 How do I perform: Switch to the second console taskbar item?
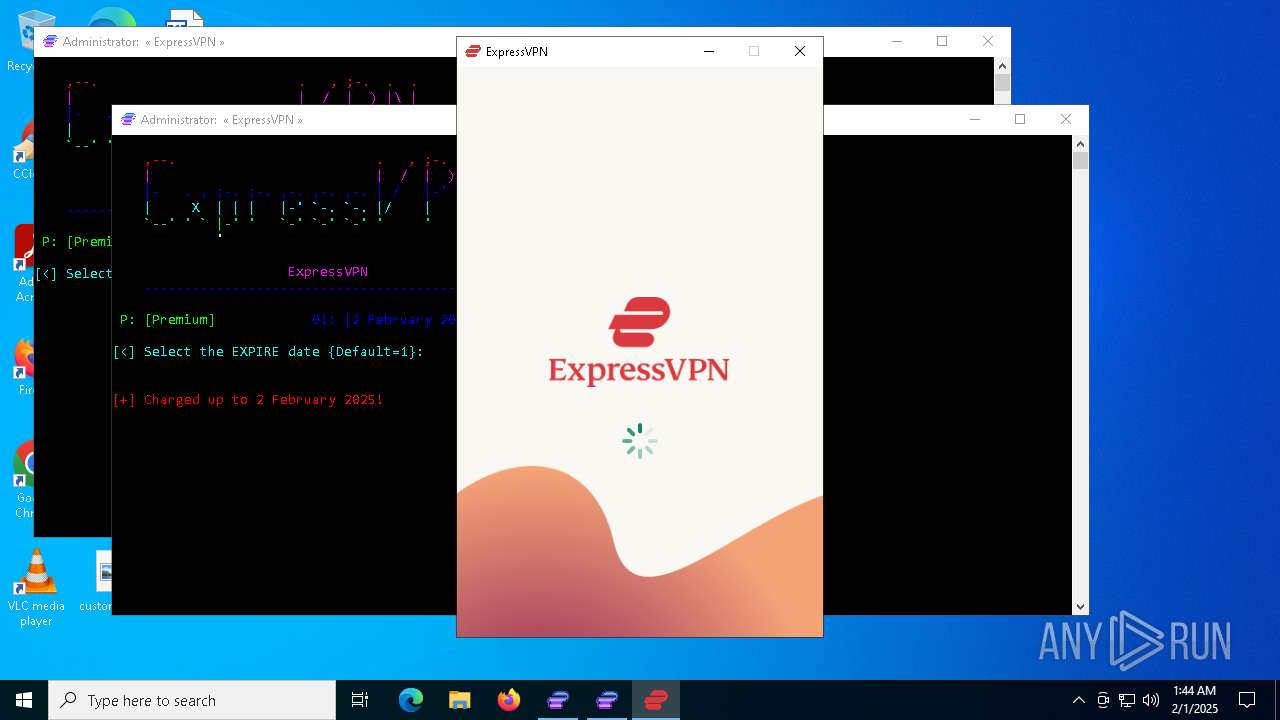point(607,700)
